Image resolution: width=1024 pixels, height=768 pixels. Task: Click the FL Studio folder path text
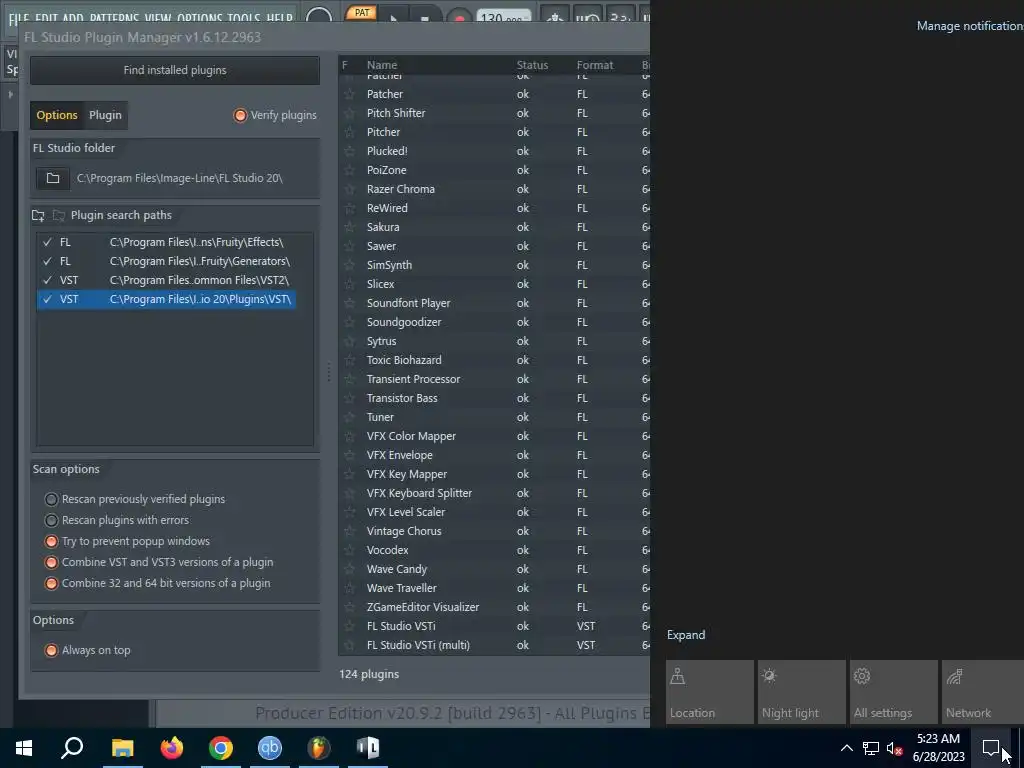[x=180, y=178]
